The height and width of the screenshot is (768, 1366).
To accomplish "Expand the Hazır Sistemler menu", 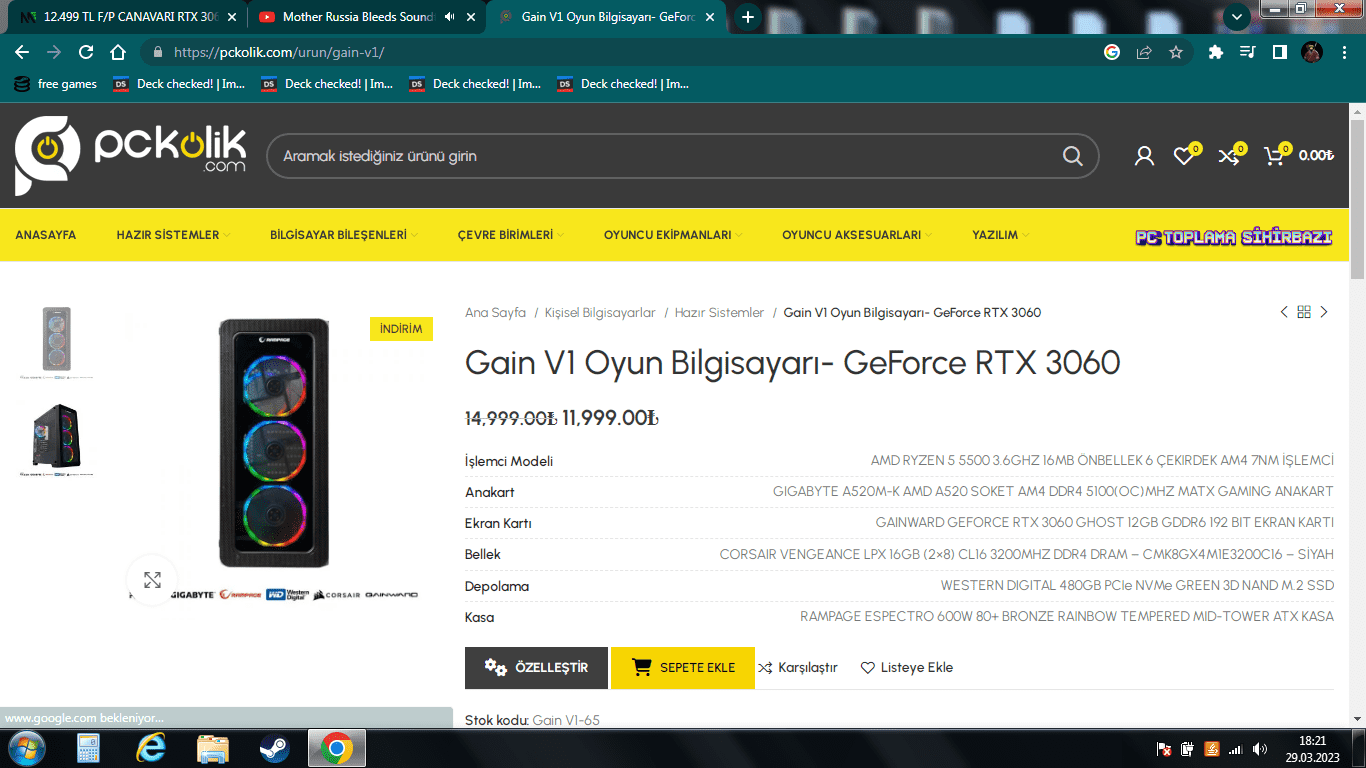I will click(x=172, y=235).
